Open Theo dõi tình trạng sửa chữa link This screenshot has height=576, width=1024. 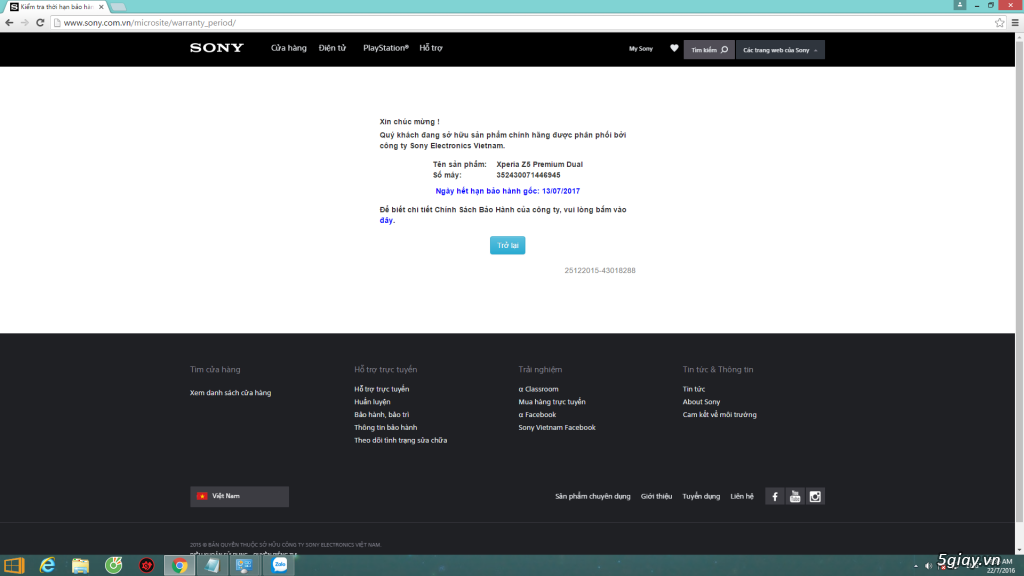400,441
